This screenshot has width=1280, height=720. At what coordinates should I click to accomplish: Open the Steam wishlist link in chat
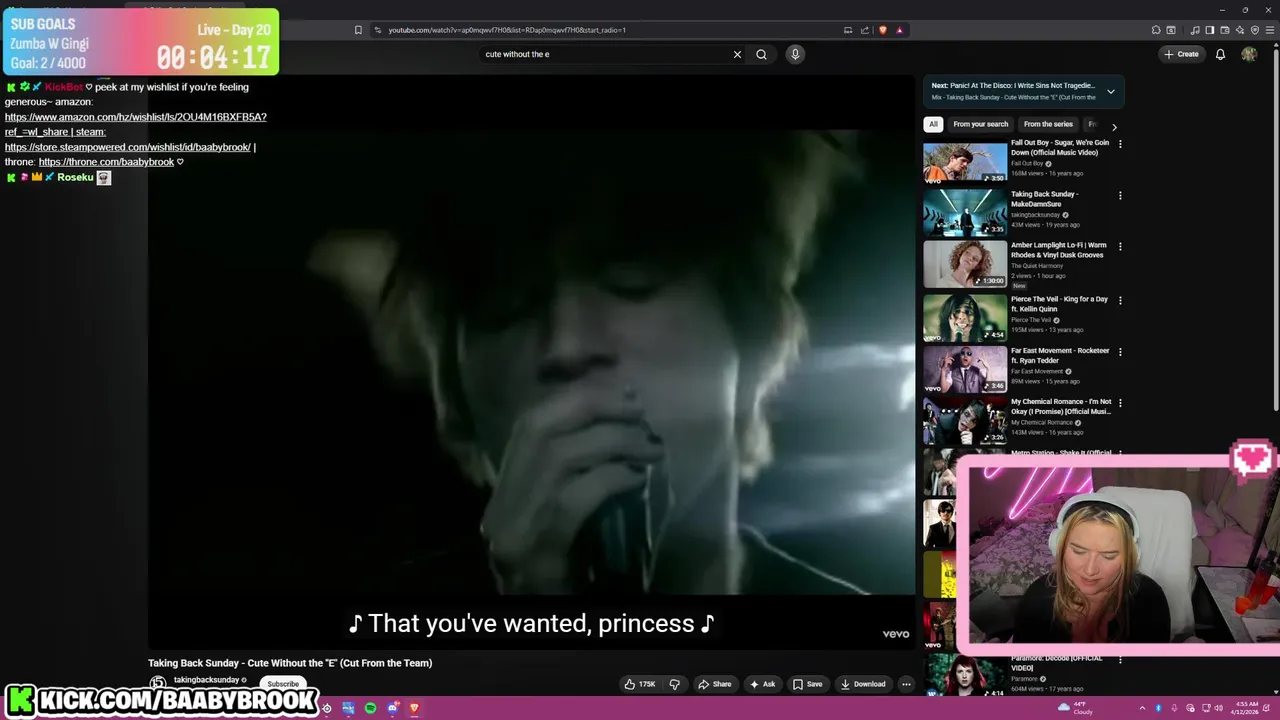pos(127,147)
